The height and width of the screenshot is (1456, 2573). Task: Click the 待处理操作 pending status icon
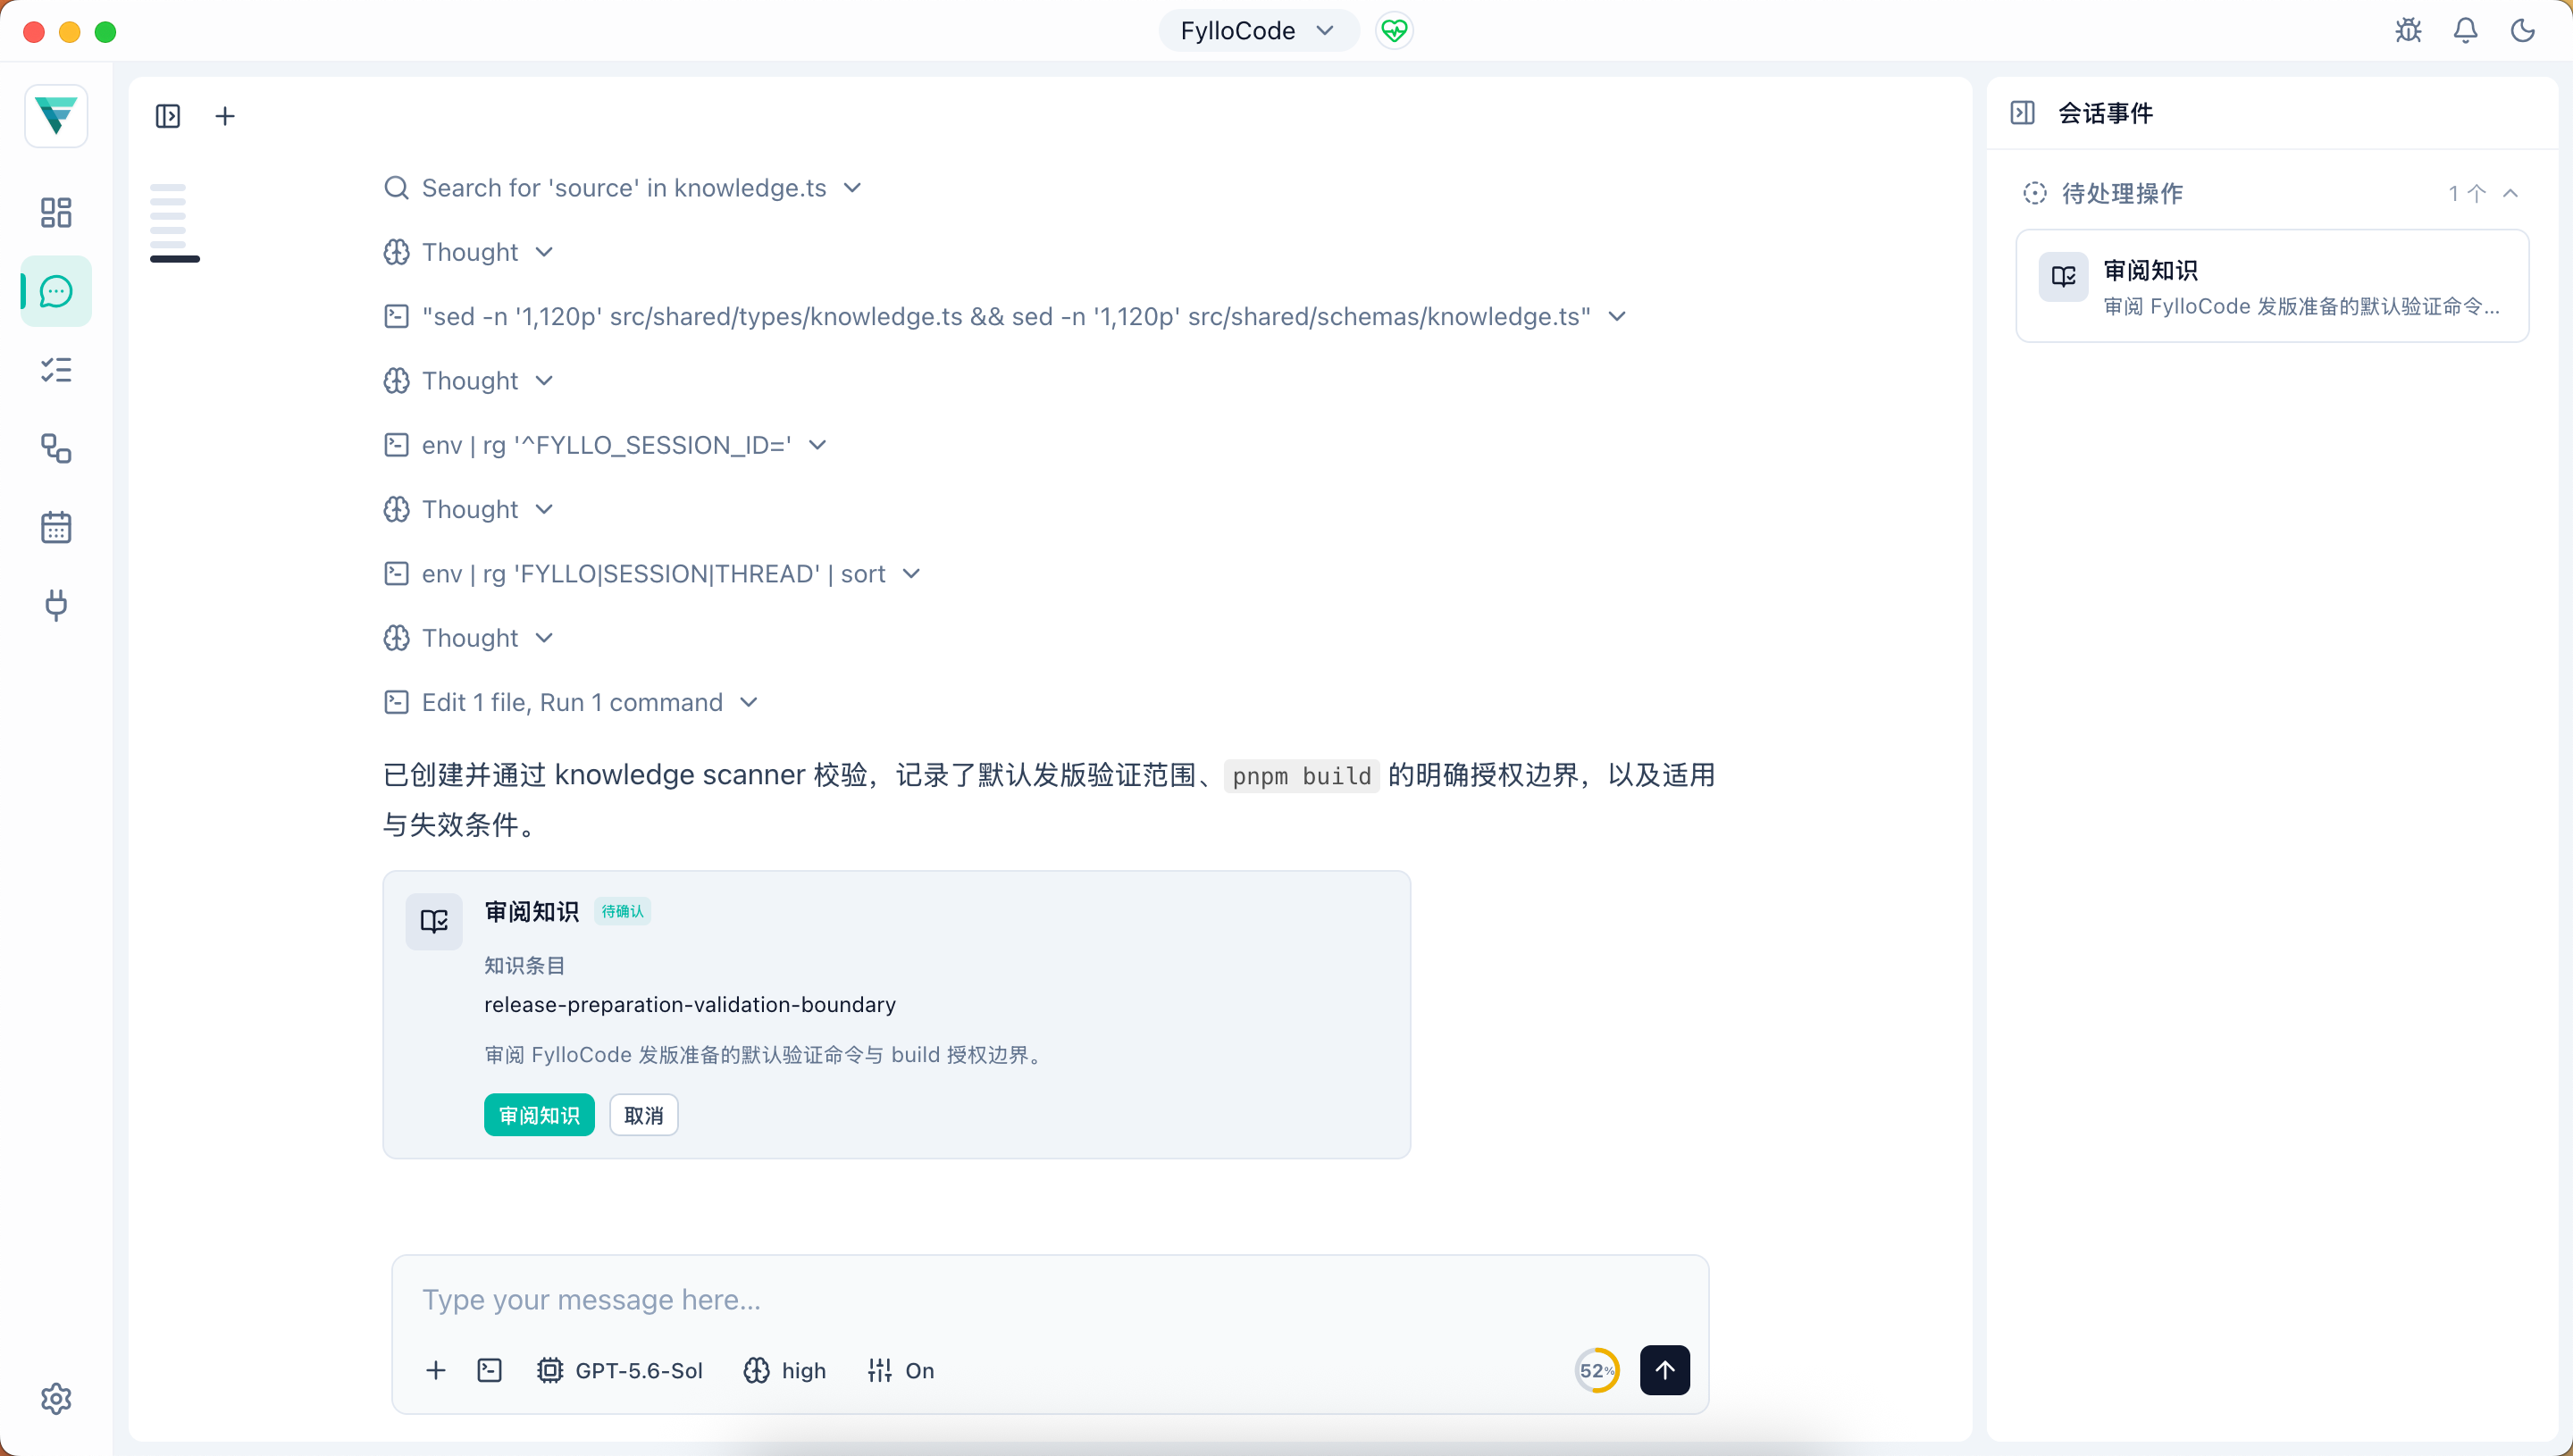[2034, 193]
